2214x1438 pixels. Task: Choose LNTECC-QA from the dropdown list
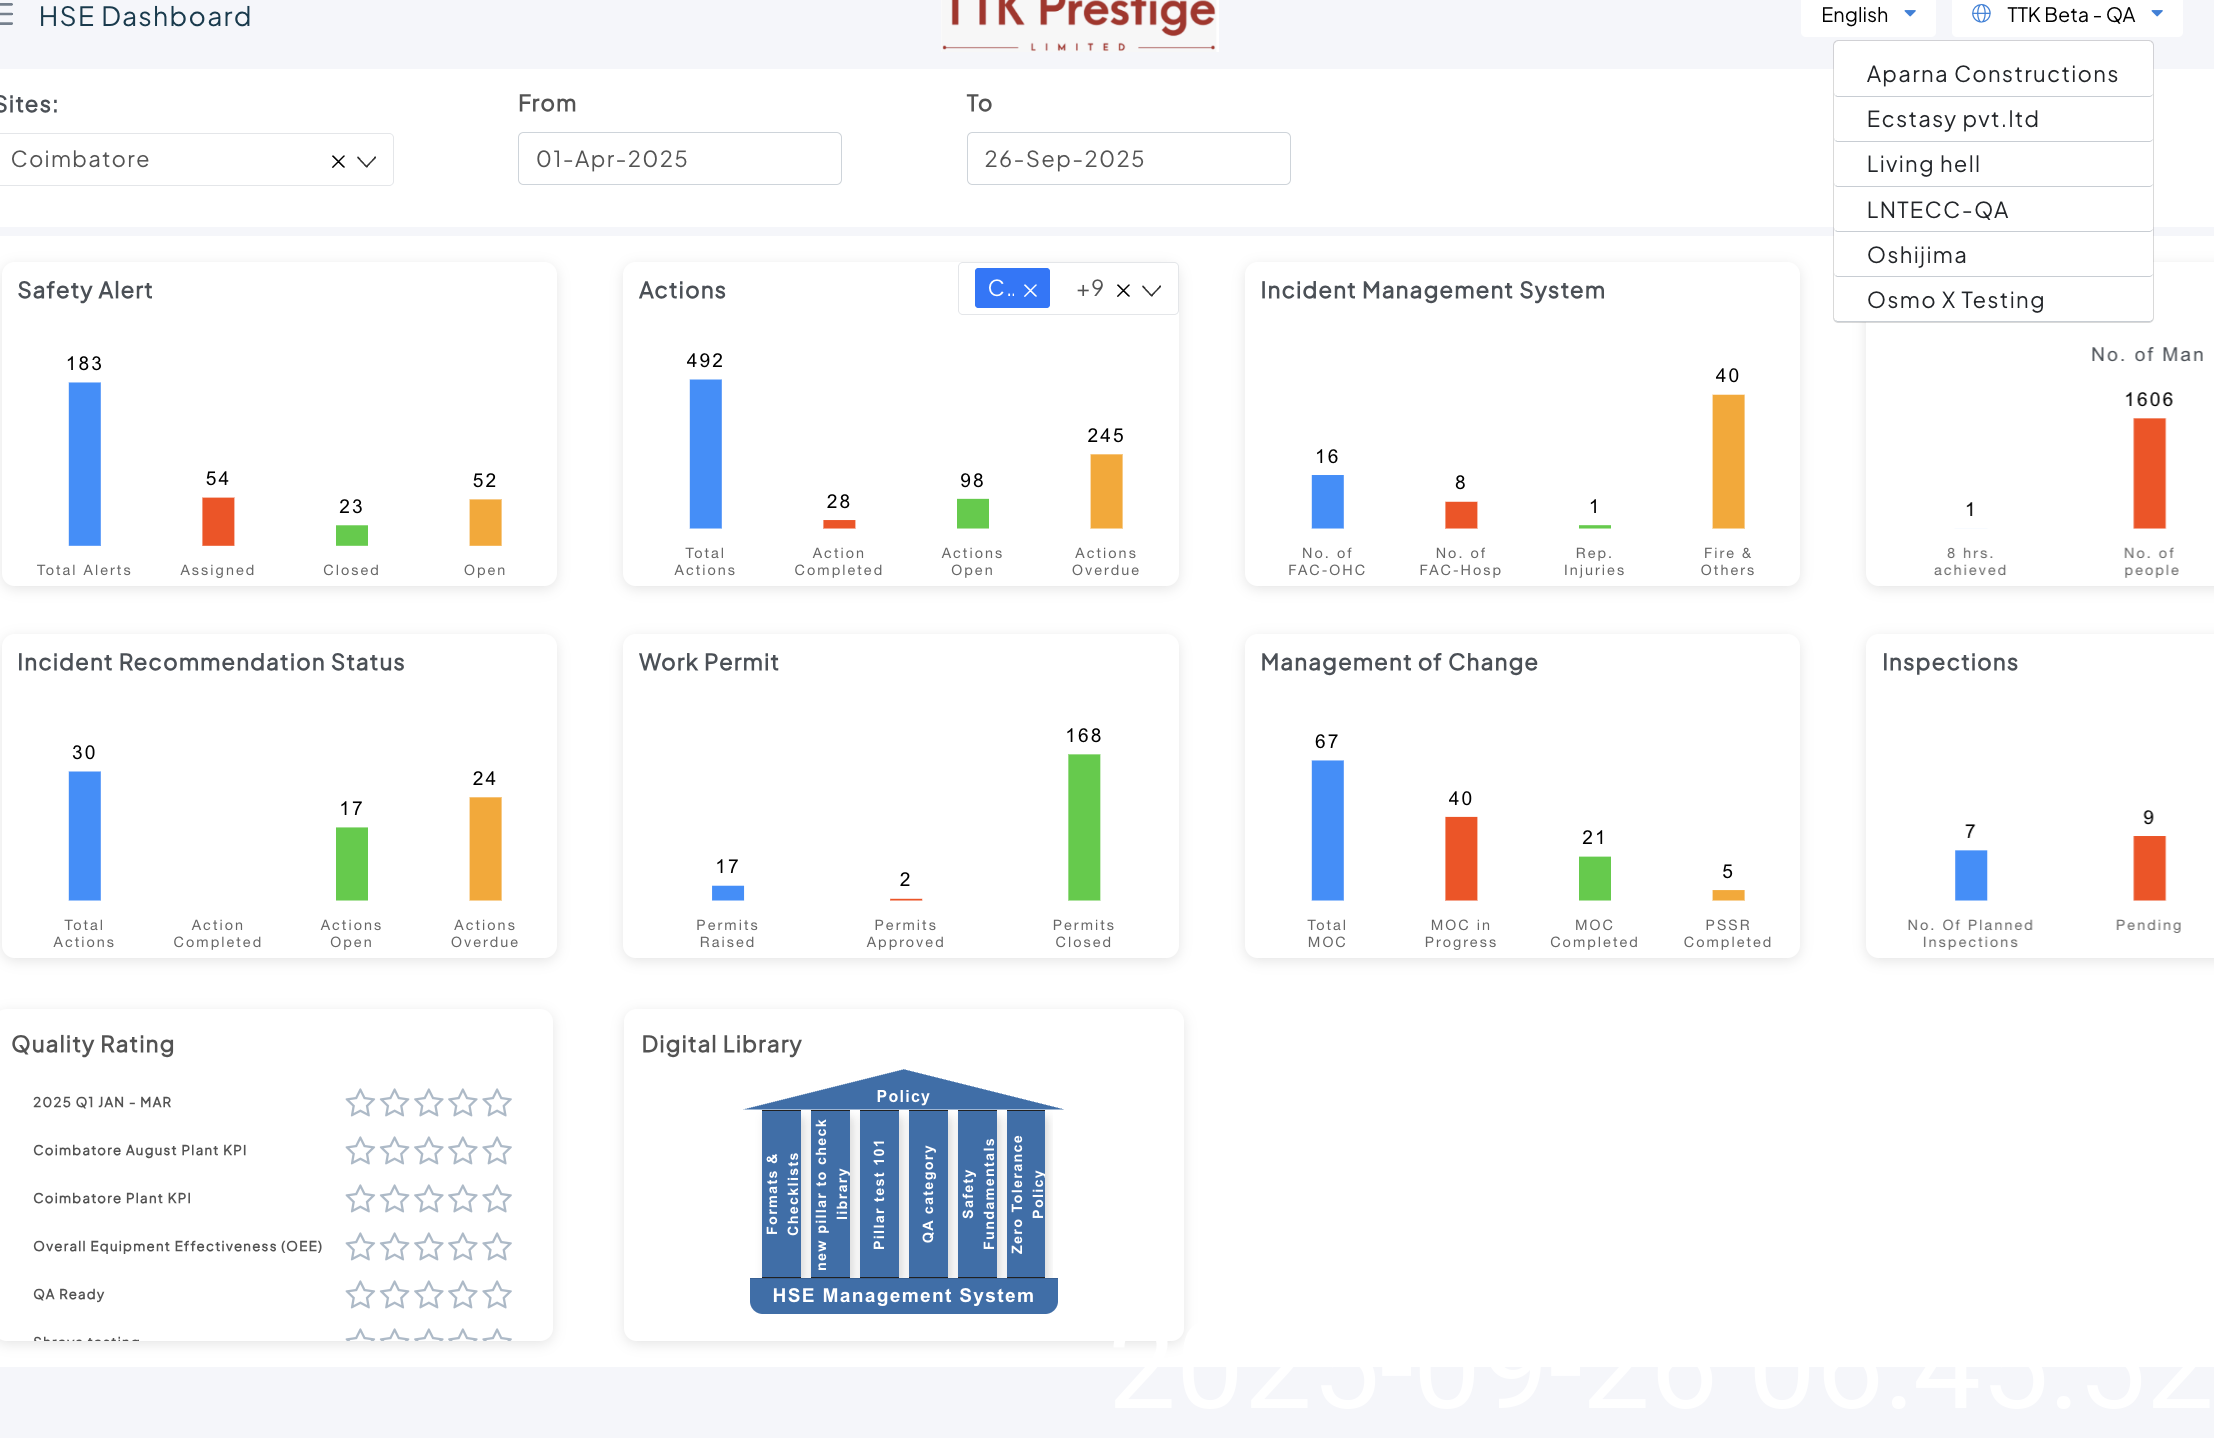coord(1937,210)
